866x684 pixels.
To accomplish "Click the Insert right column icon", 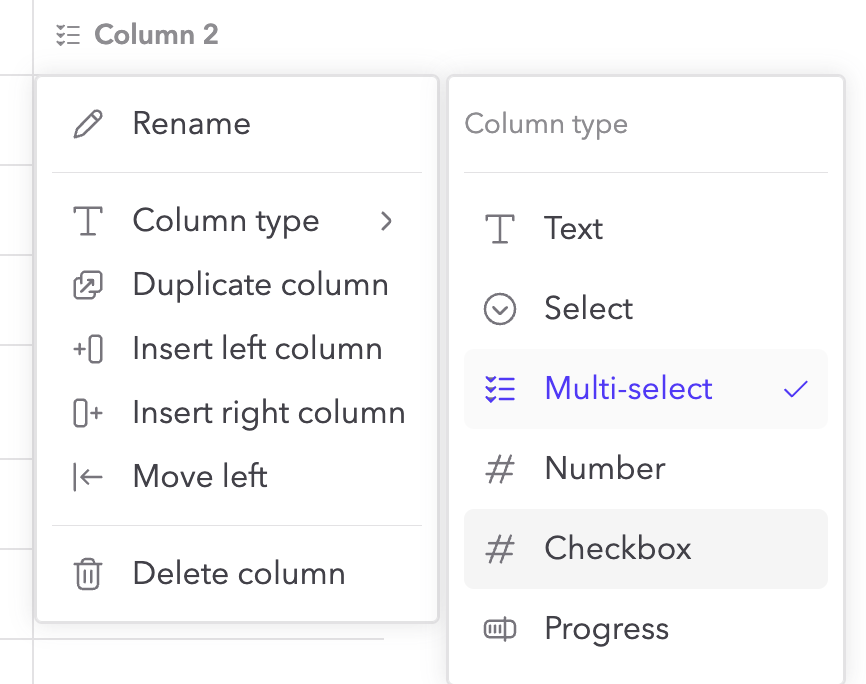I will [x=89, y=413].
